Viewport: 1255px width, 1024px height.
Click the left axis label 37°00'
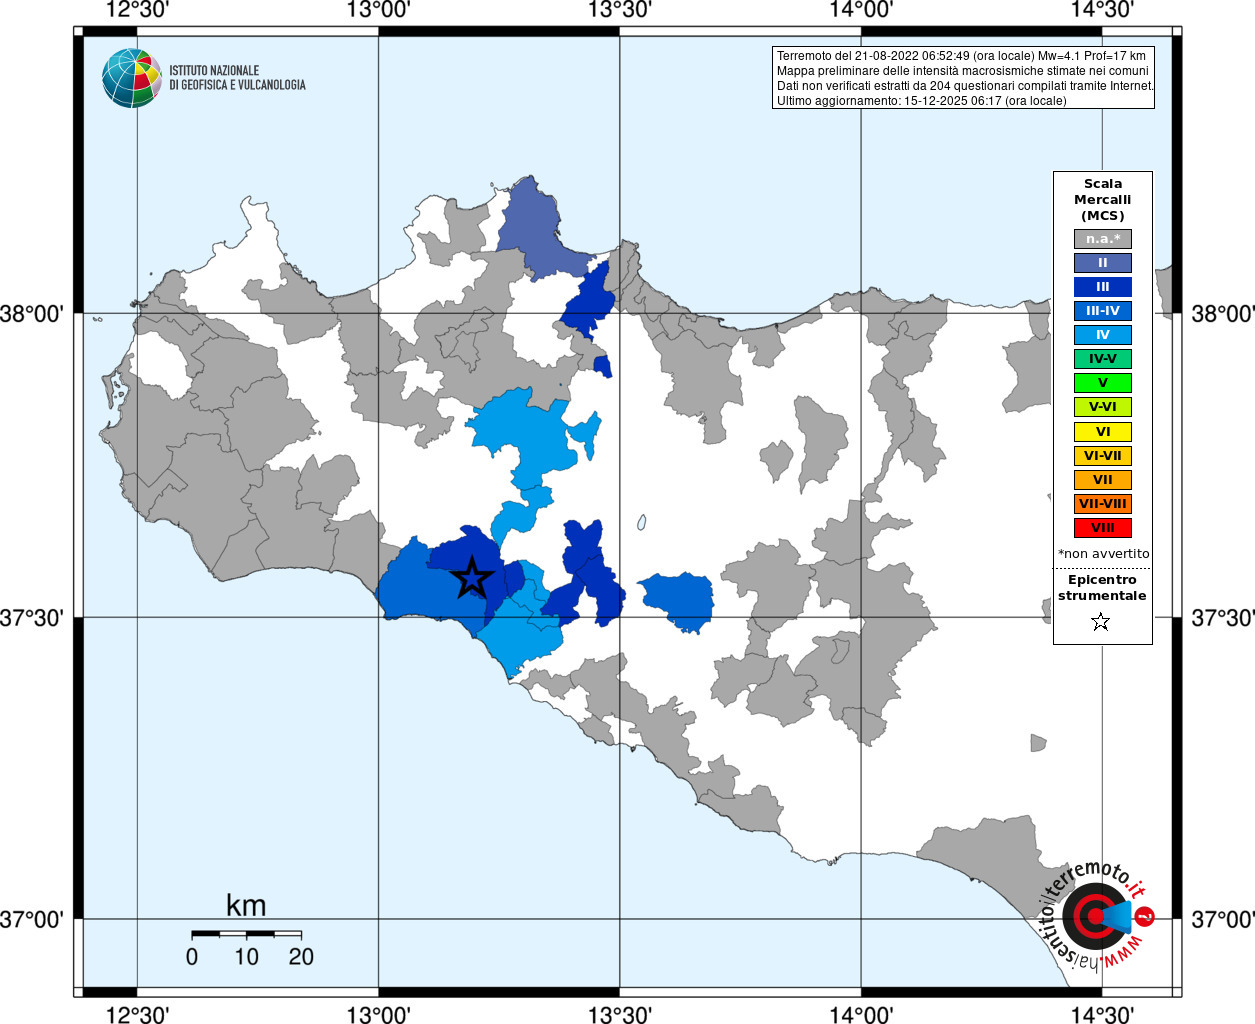coord(31,919)
